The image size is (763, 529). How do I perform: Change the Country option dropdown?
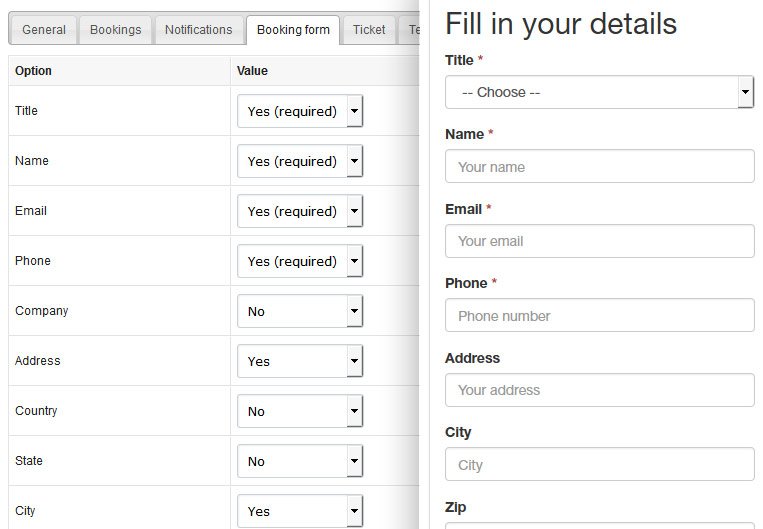click(x=300, y=411)
